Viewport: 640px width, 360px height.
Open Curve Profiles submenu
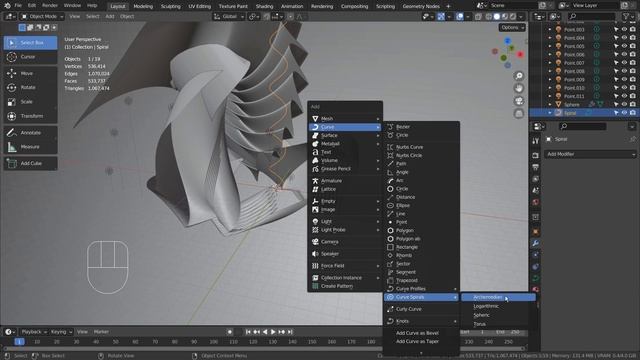click(x=422, y=289)
